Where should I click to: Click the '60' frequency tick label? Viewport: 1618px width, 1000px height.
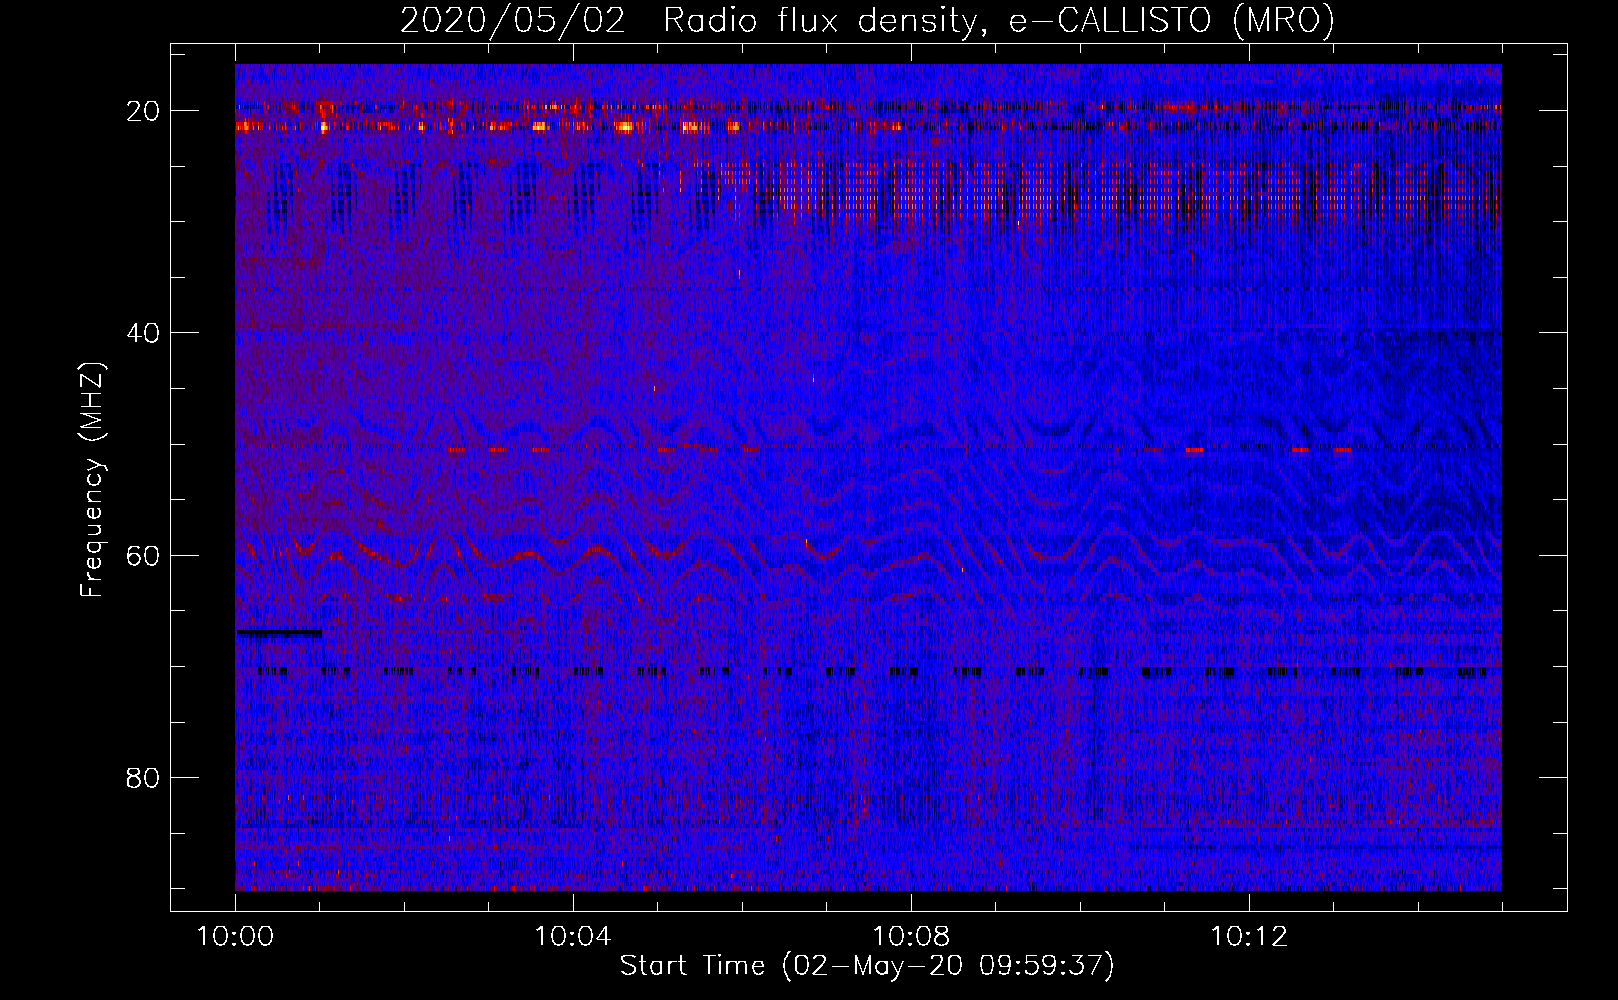coord(144,555)
